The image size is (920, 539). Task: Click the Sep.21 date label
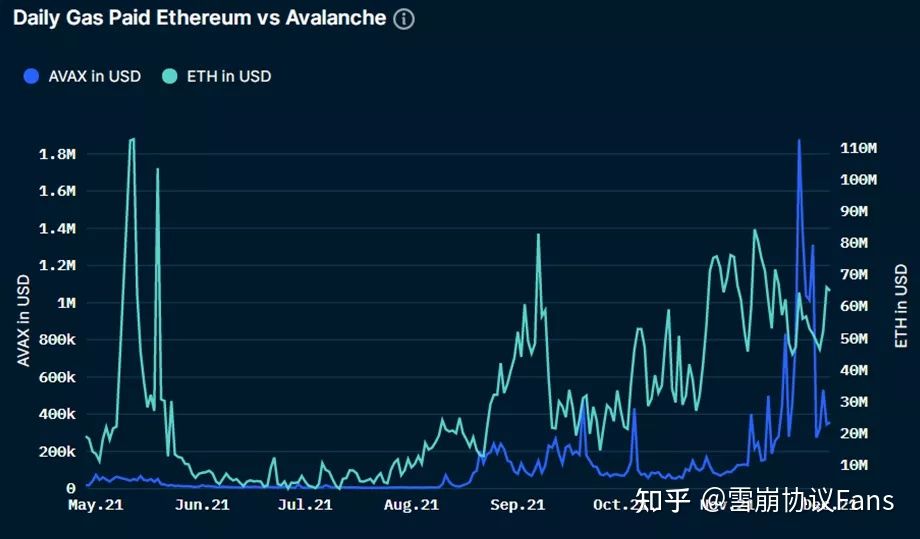tap(518, 505)
